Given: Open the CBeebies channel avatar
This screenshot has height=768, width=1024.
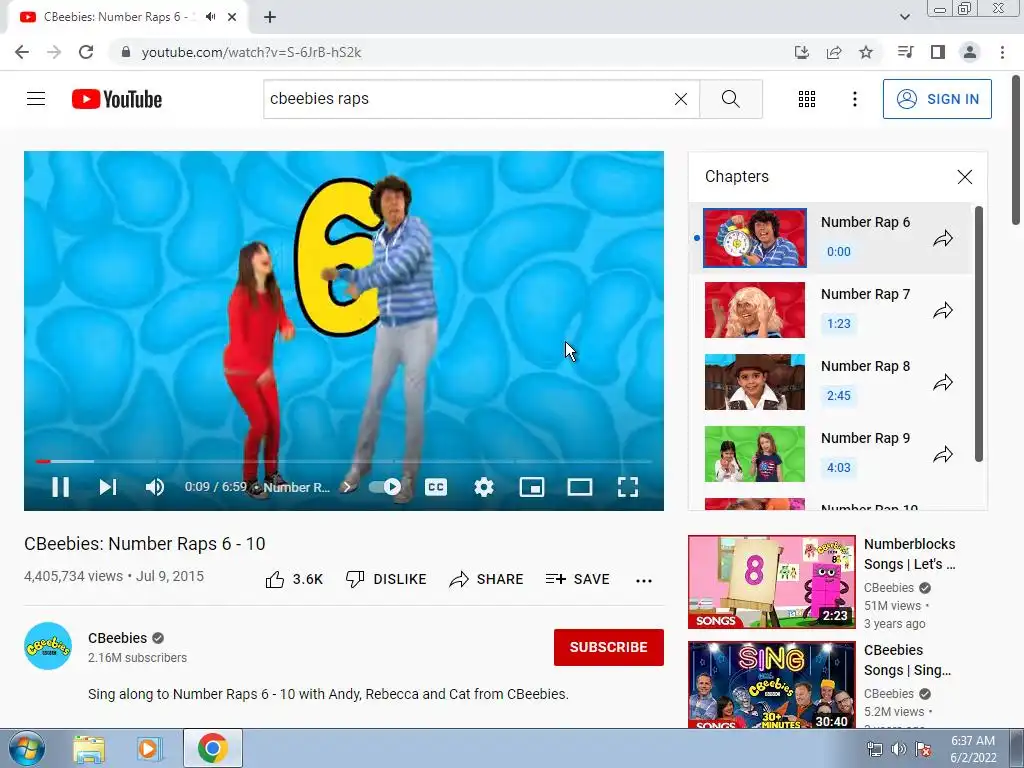Looking at the screenshot, I should tap(48, 646).
